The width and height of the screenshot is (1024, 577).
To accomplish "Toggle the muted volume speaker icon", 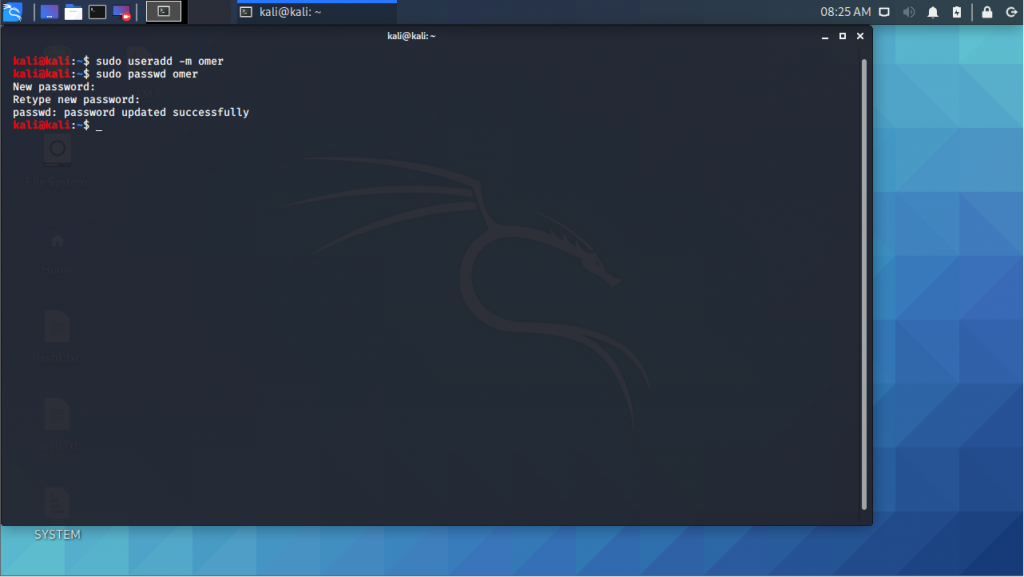I will (x=908, y=12).
